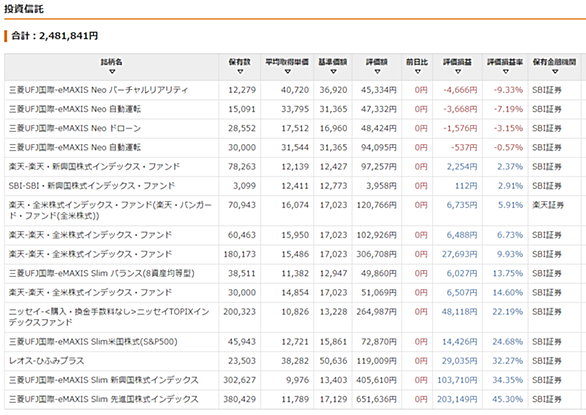Click 評価額 value 120,766円
Viewport: 586px width, 415px height.
[x=376, y=205]
